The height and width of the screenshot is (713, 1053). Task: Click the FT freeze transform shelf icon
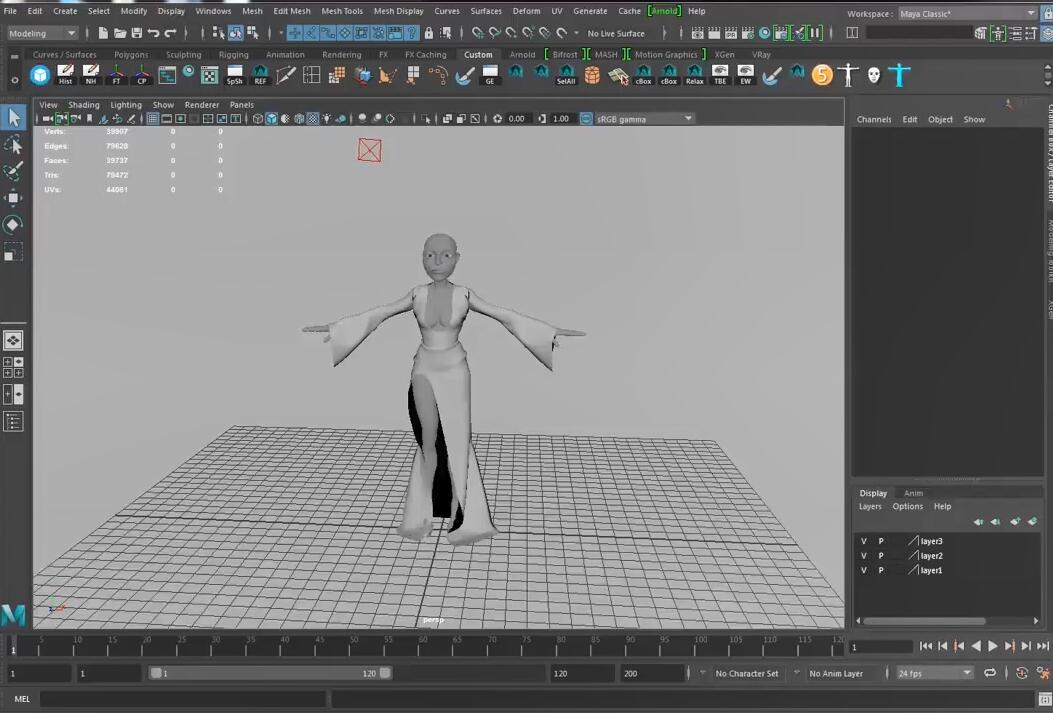[116, 75]
